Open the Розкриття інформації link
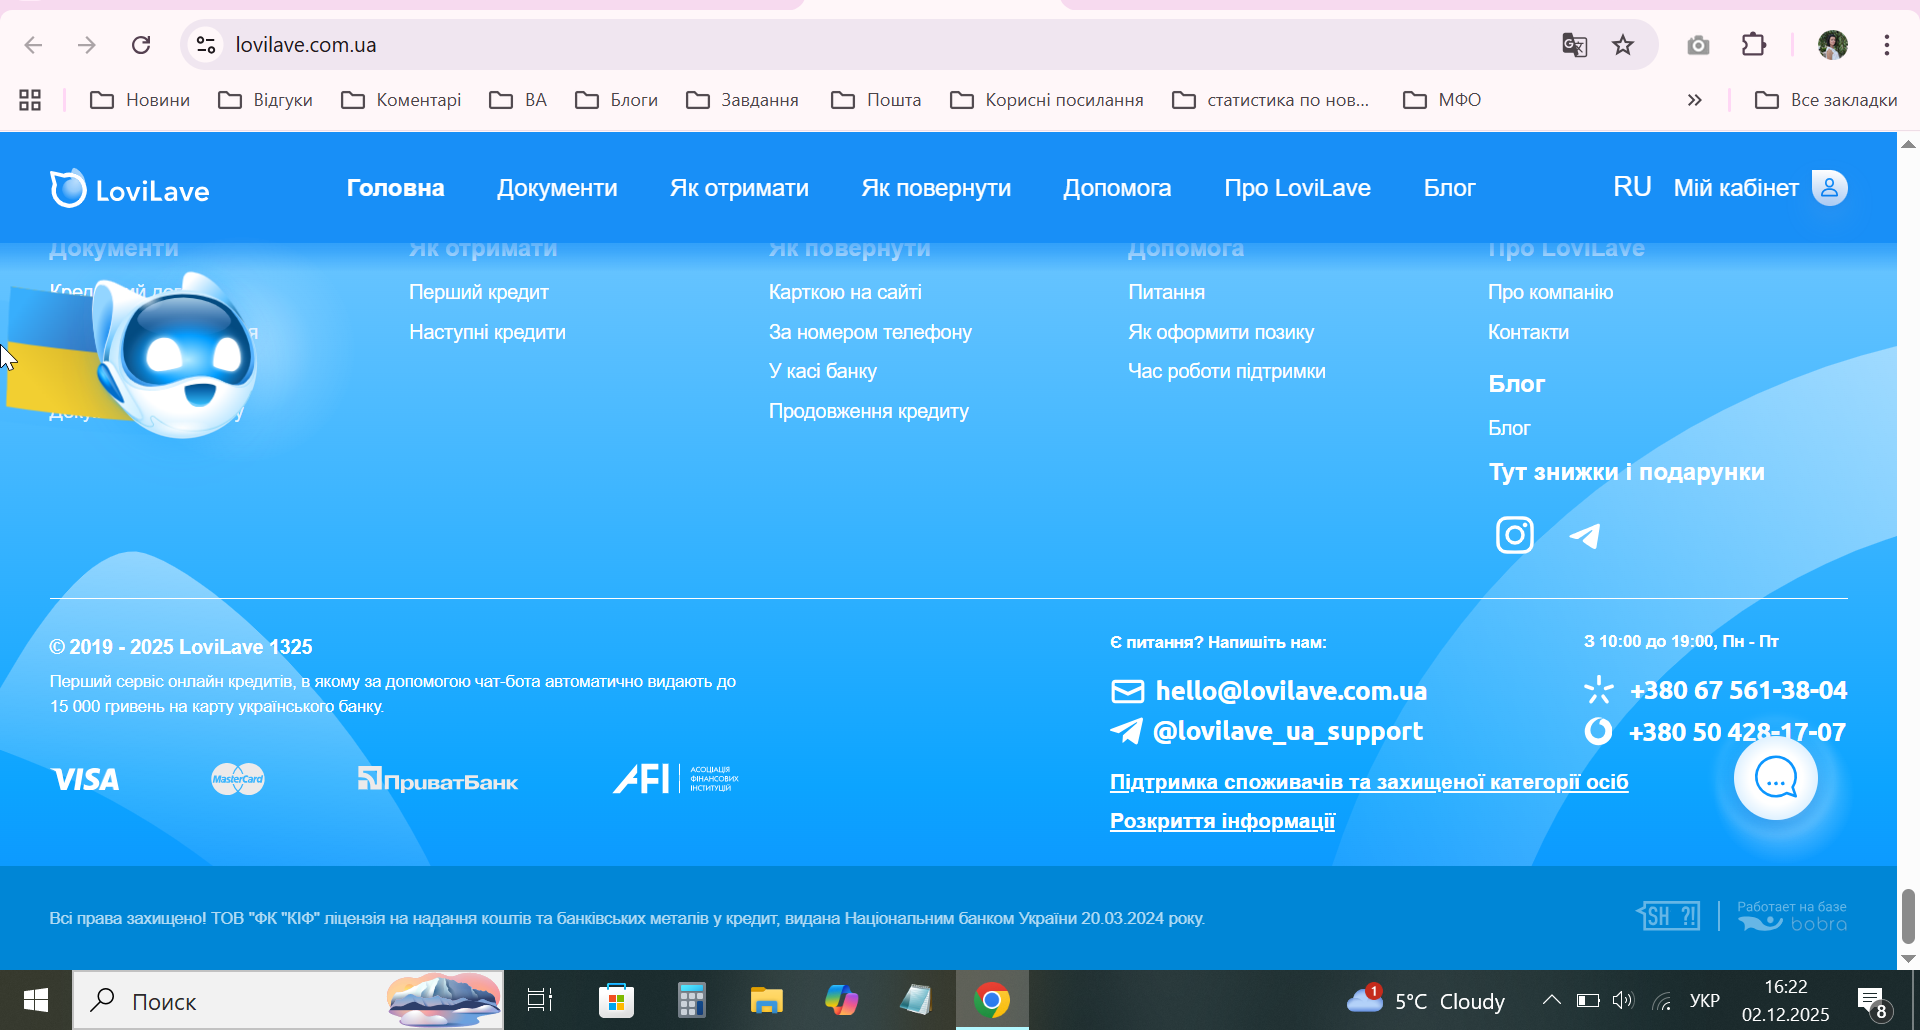Screen dimensions: 1920x1030 point(1222,821)
